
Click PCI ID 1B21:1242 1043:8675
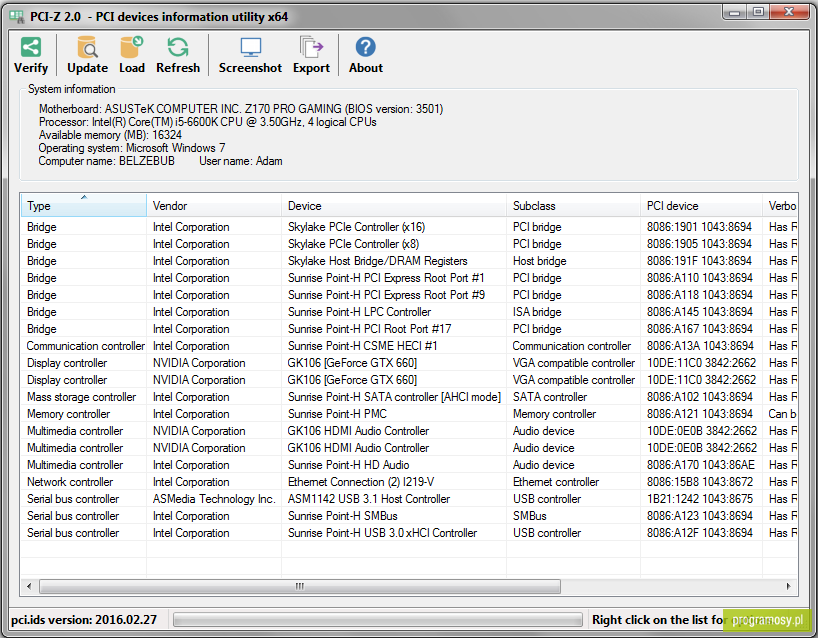click(x=700, y=499)
